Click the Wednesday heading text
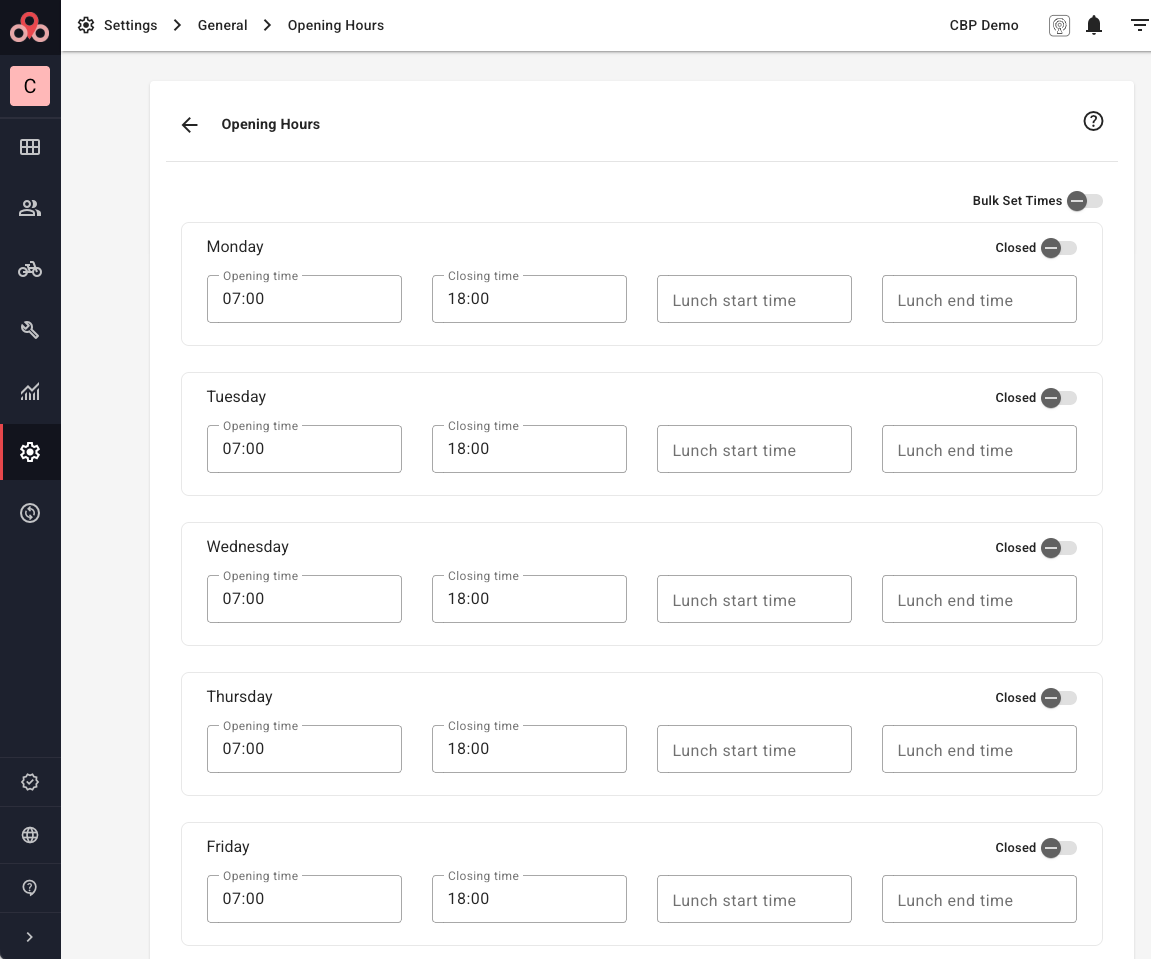Screen dimensions: 1151x959 click(247, 546)
